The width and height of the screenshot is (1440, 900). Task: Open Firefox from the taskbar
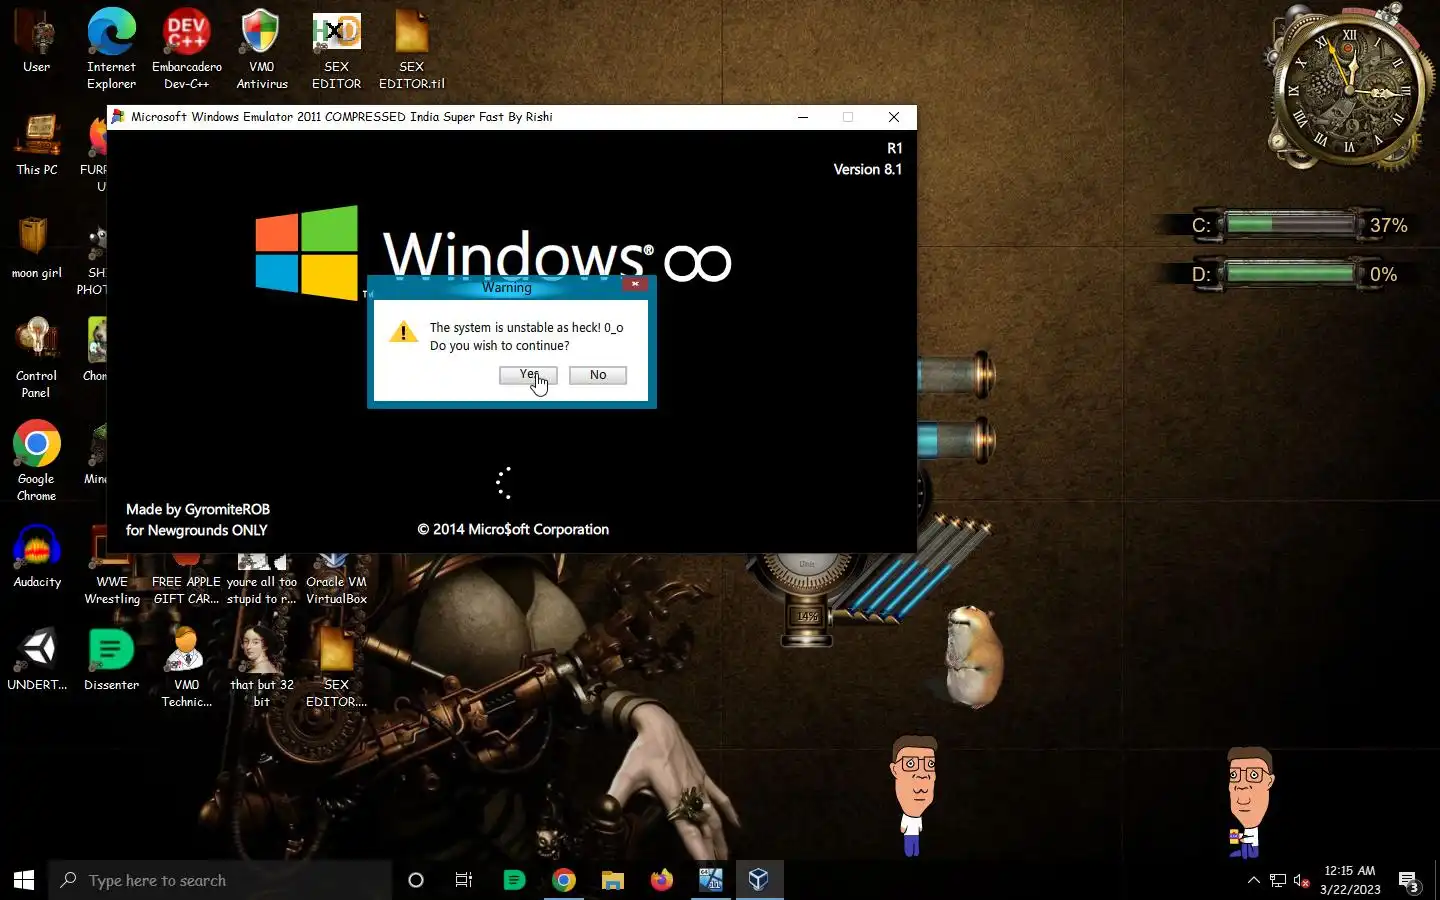662,880
